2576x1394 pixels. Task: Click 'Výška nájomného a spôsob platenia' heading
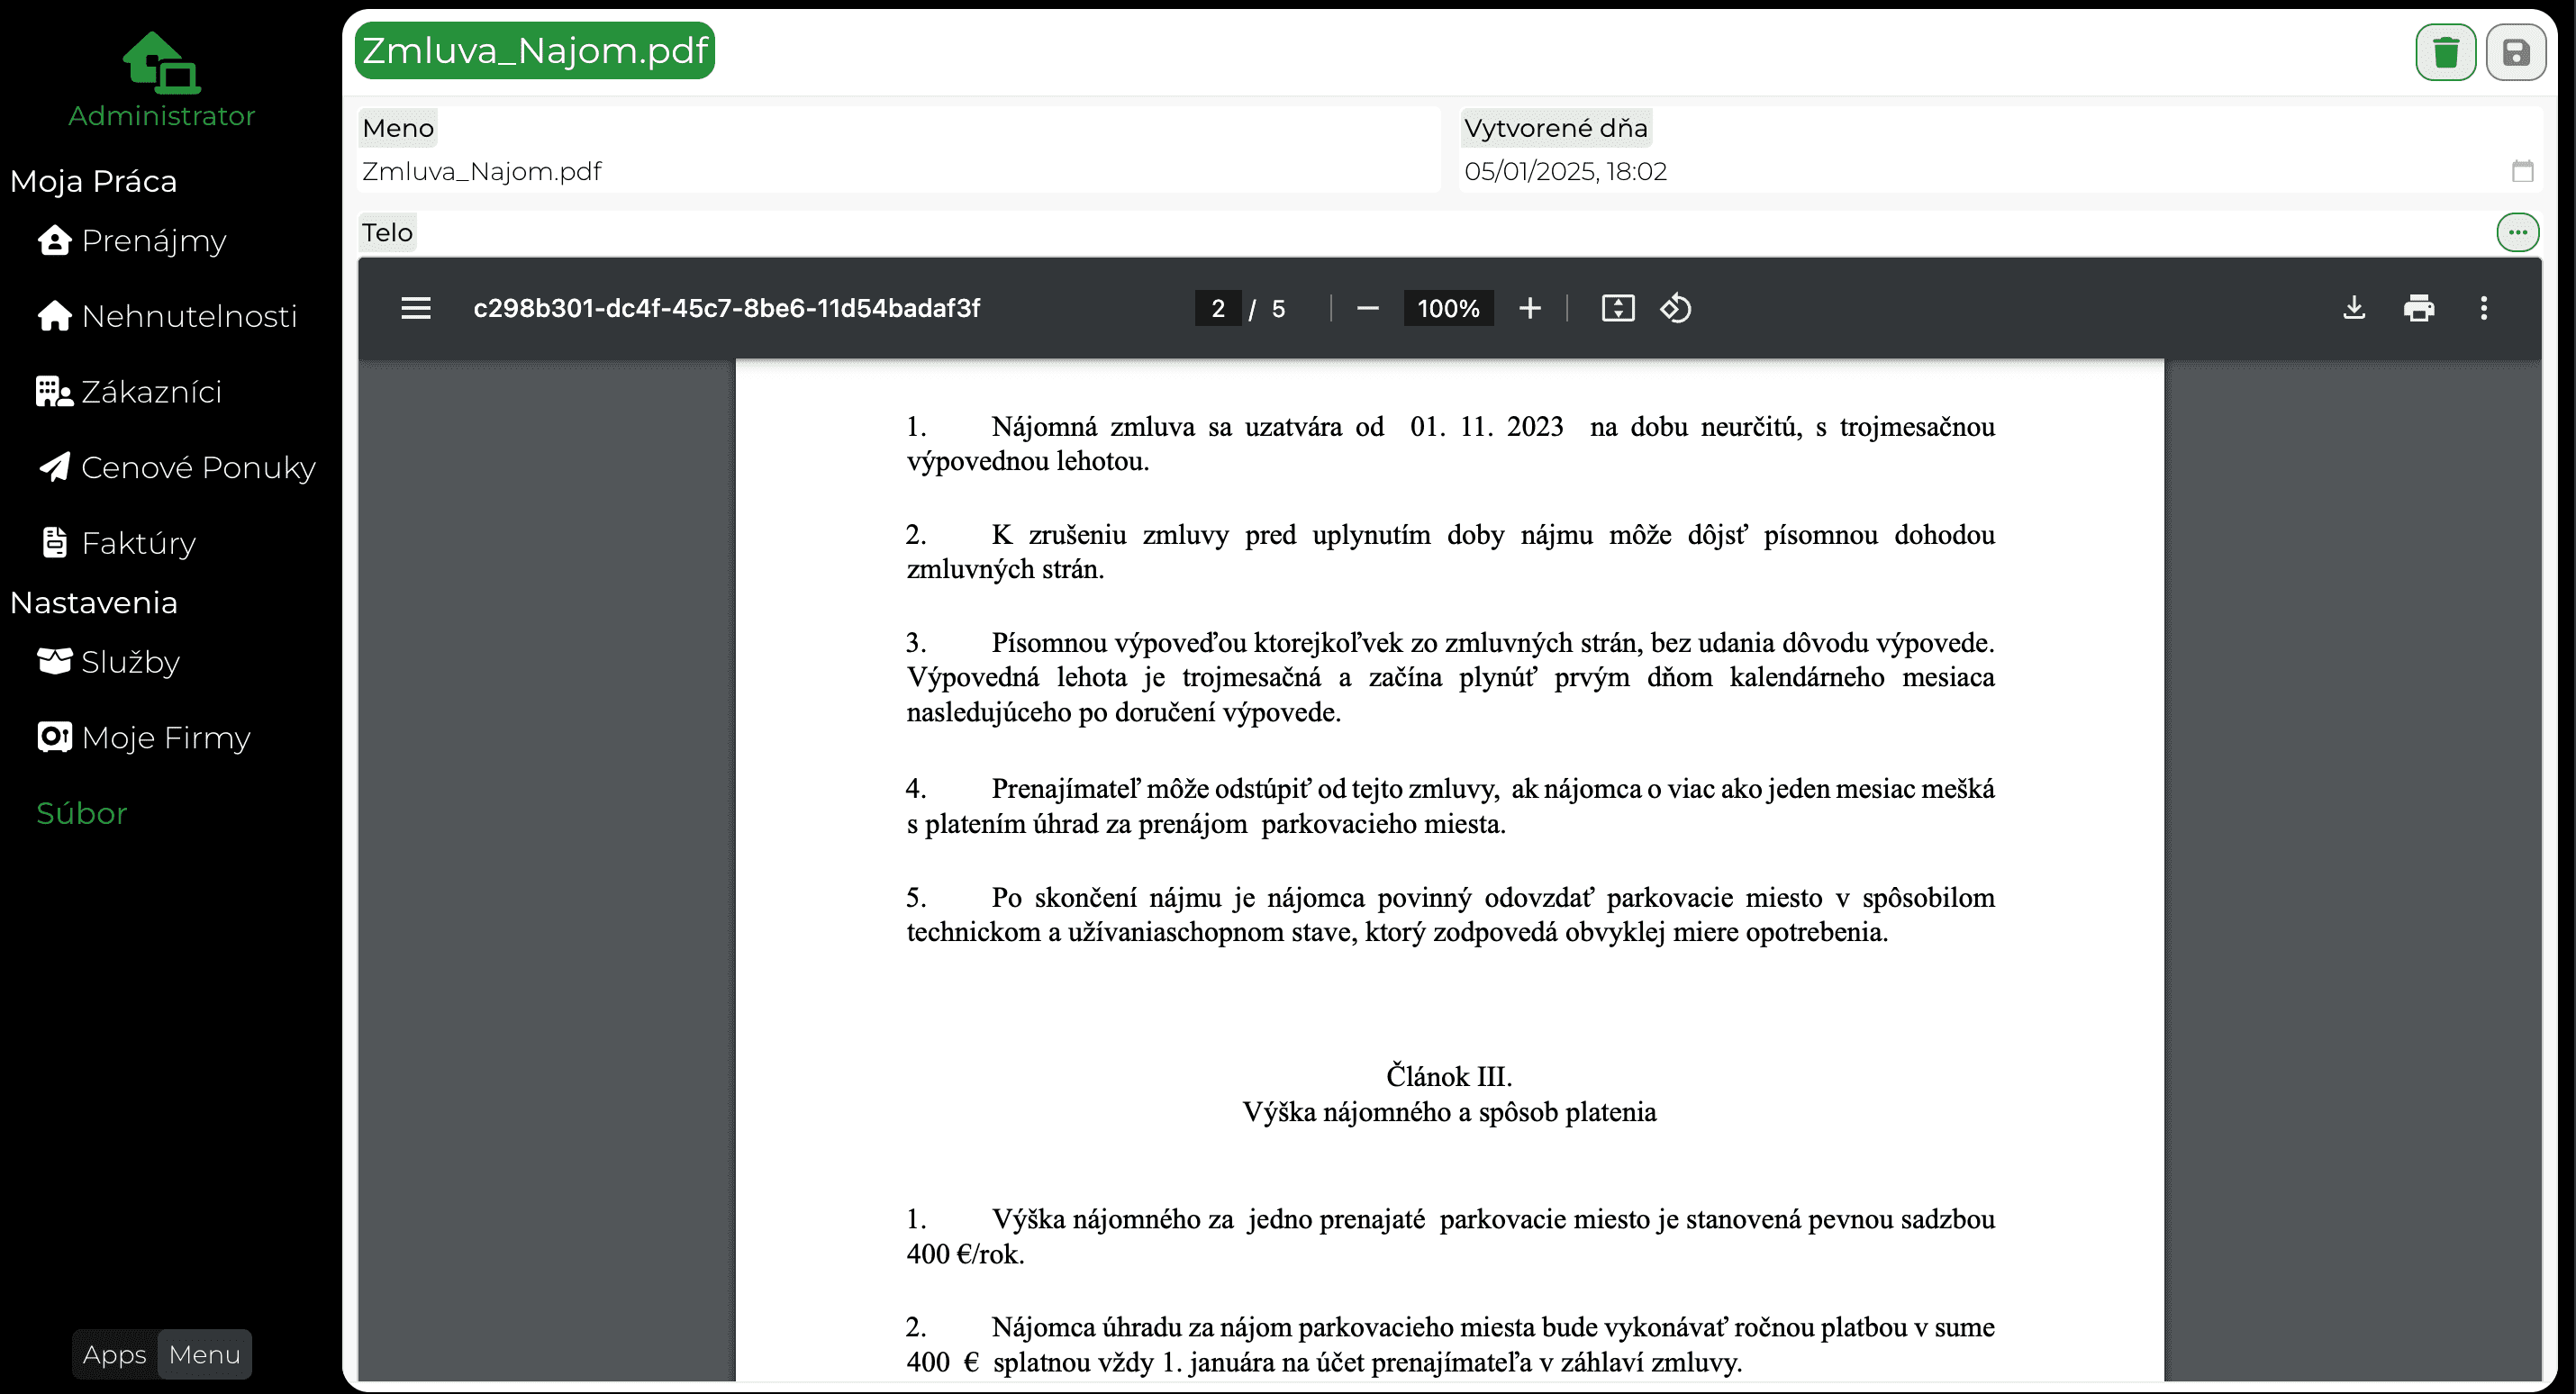1449,1112
